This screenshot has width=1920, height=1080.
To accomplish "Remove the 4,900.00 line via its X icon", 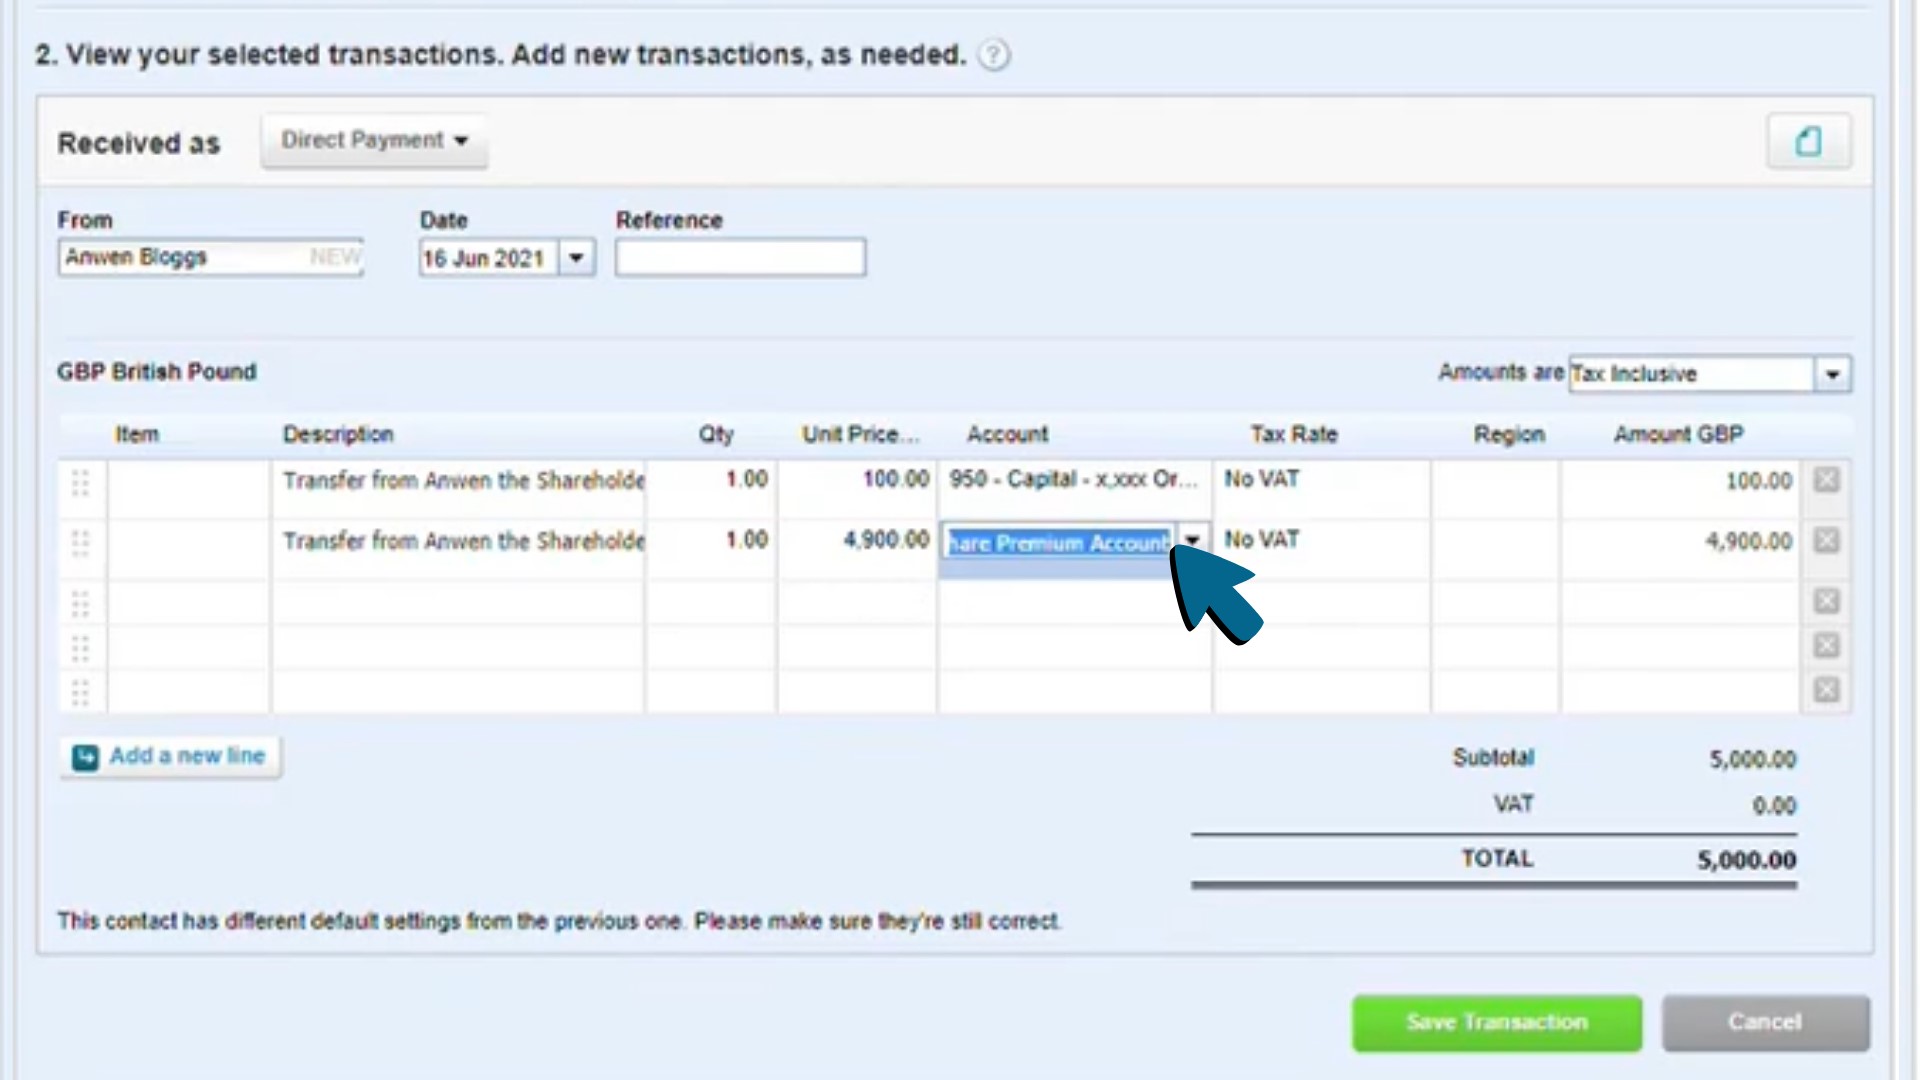I will [x=1826, y=541].
